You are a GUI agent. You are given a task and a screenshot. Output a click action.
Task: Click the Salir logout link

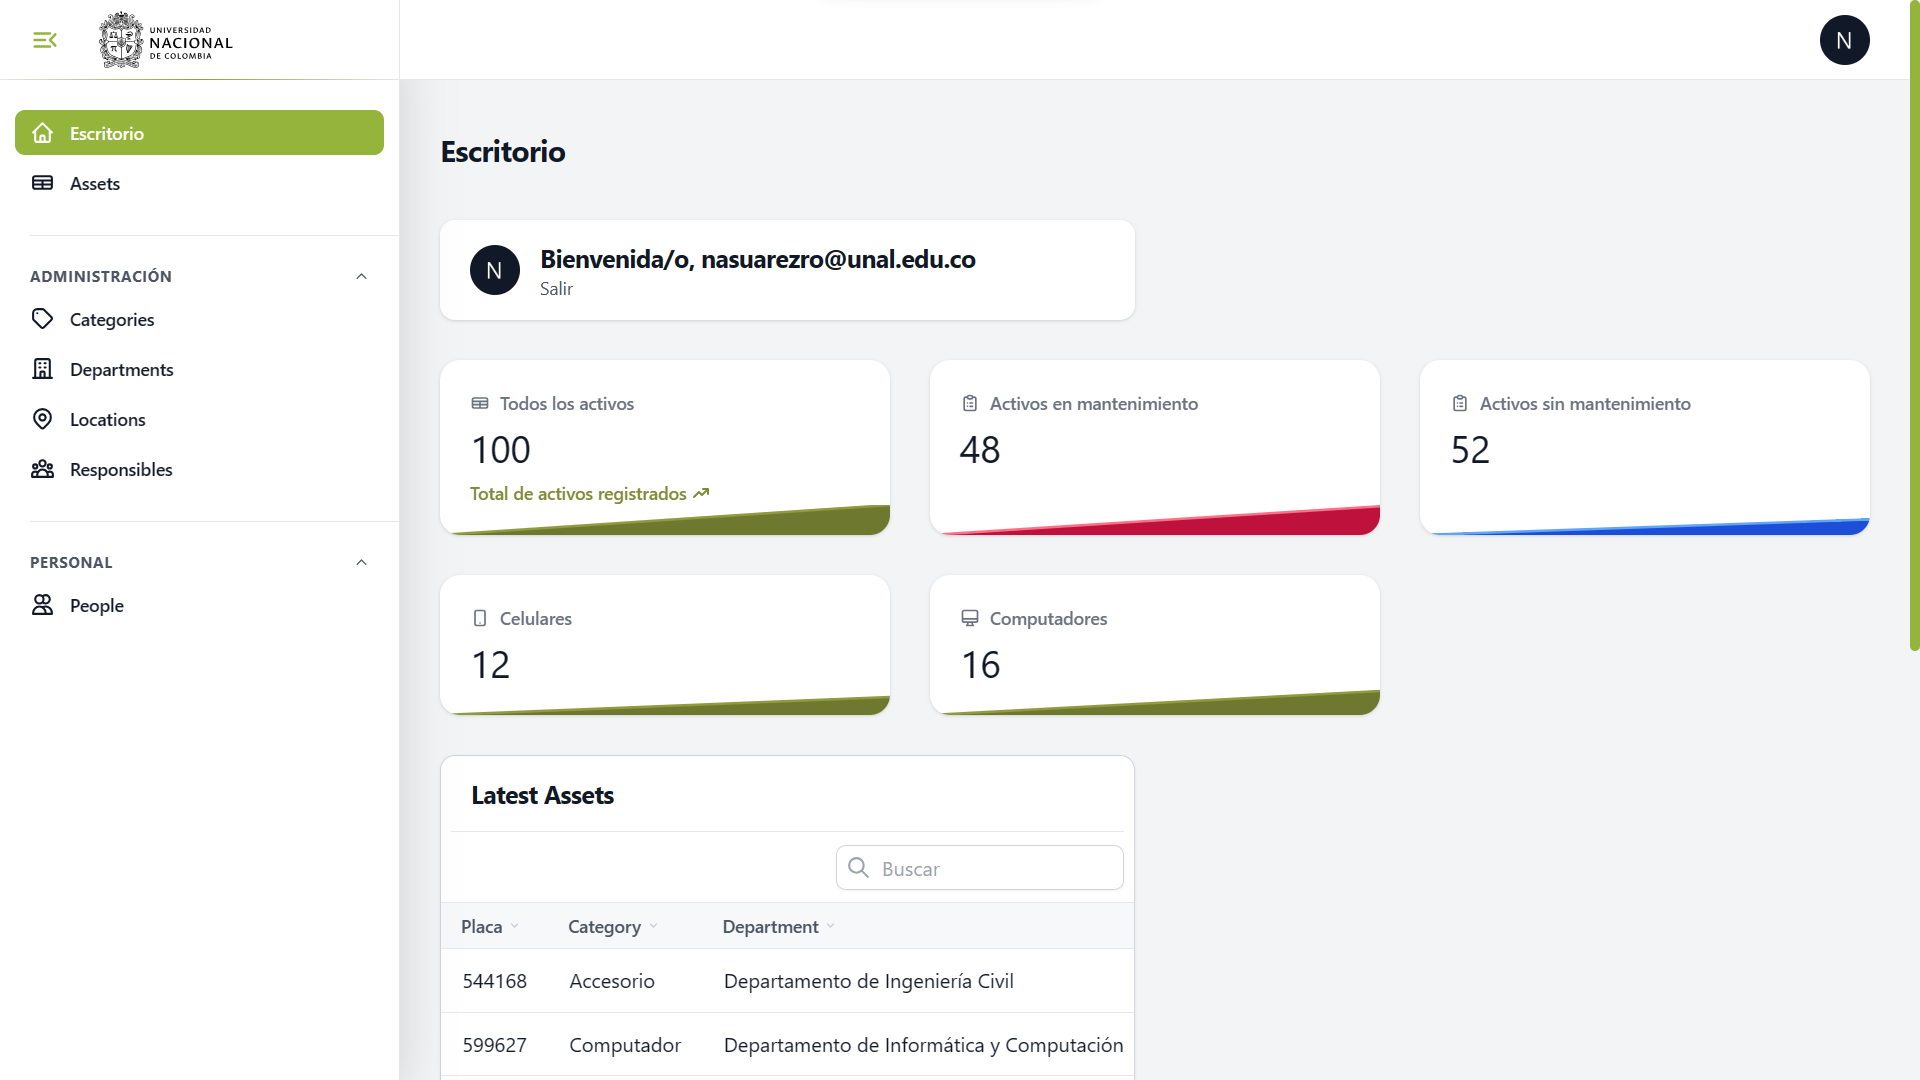[x=556, y=289]
